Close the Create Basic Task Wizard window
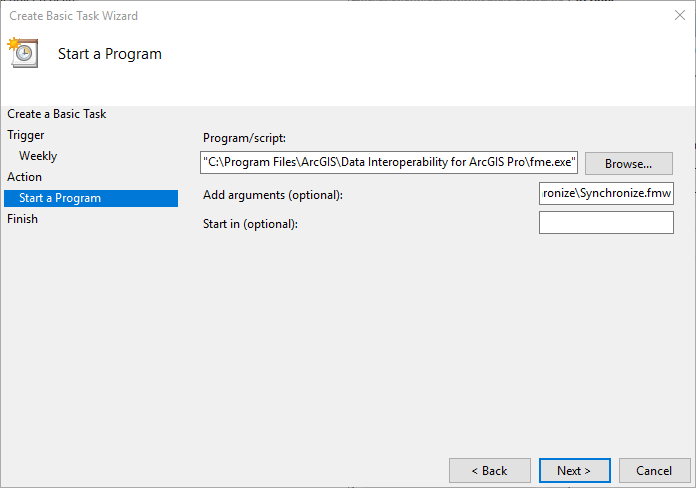696x488 pixels. coord(680,16)
